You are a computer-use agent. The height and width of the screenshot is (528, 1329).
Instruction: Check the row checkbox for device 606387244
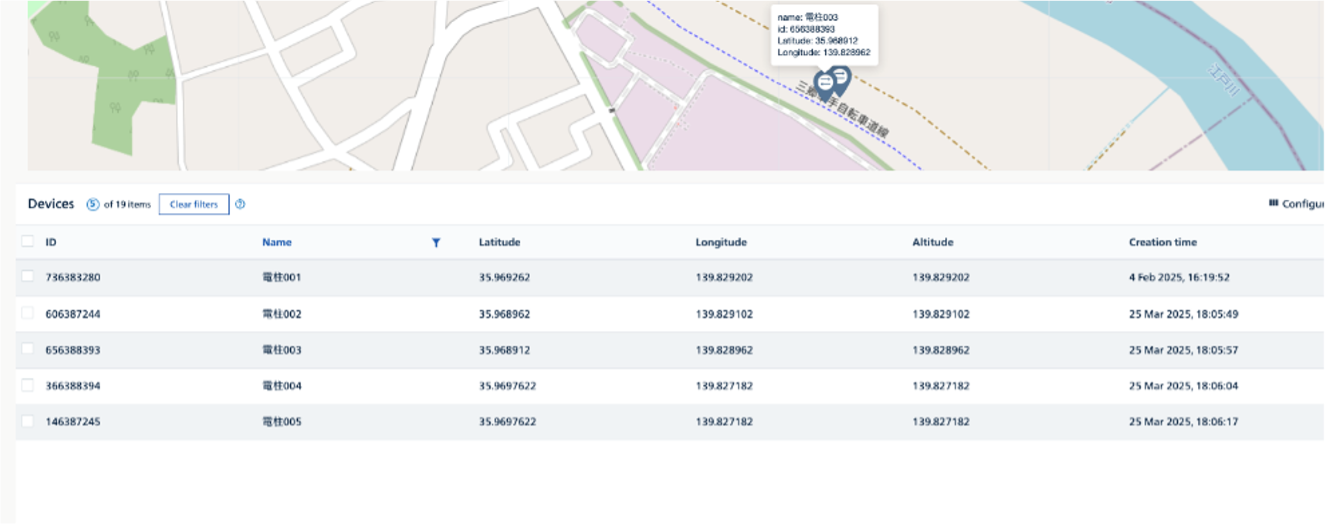pyautogui.click(x=27, y=314)
